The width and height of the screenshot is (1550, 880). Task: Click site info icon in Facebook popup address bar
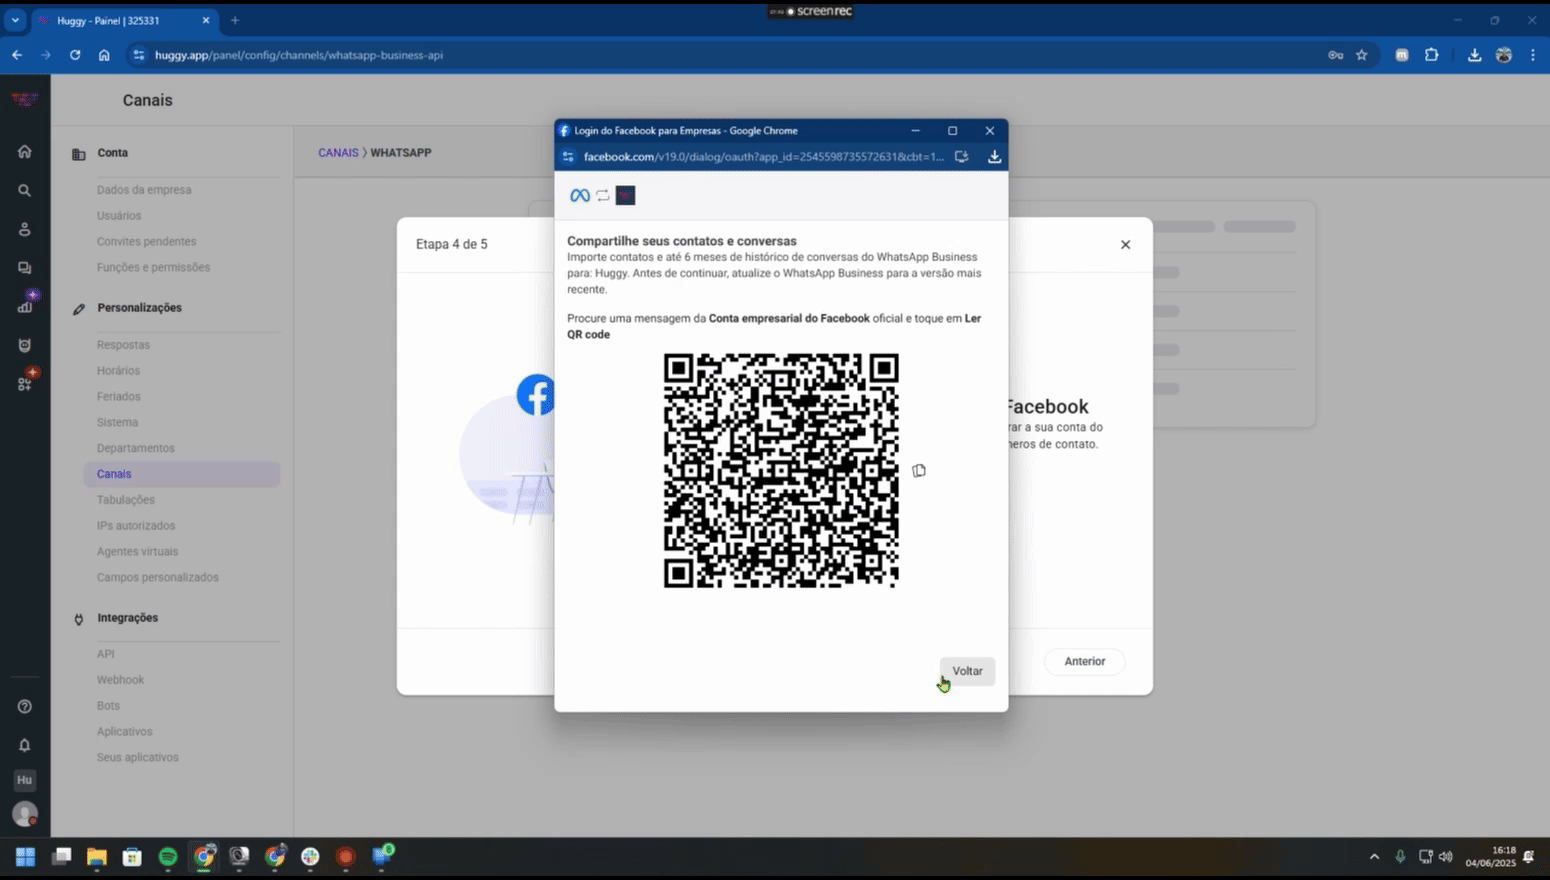(x=568, y=156)
